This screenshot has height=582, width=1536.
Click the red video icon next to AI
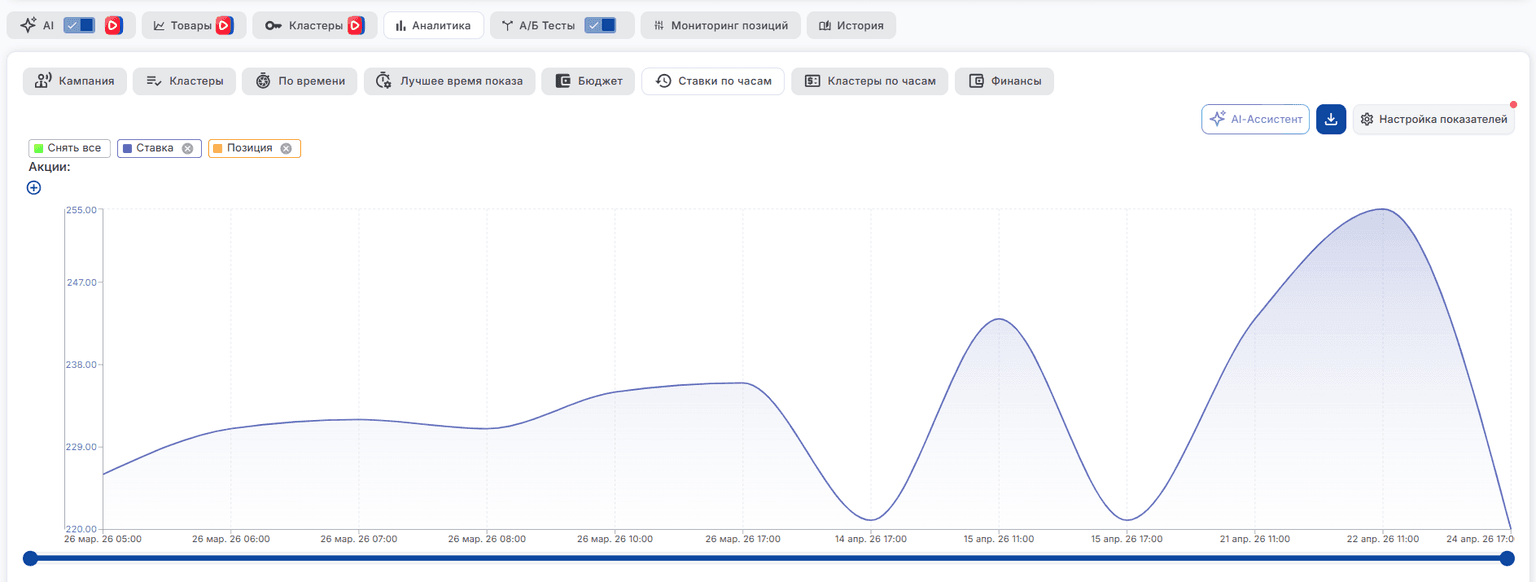(114, 25)
